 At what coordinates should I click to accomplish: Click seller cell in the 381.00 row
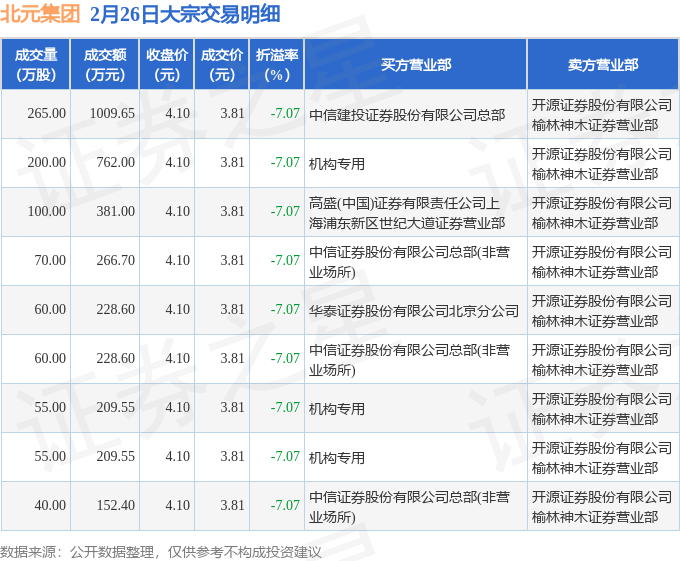tap(602, 213)
